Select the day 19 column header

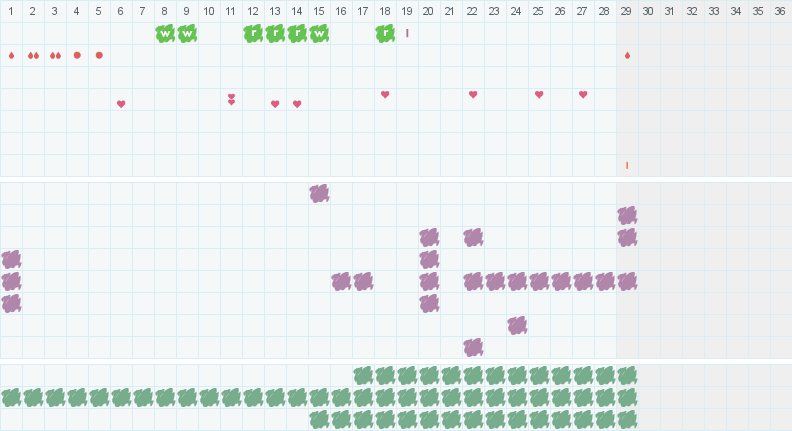click(407, 11)
